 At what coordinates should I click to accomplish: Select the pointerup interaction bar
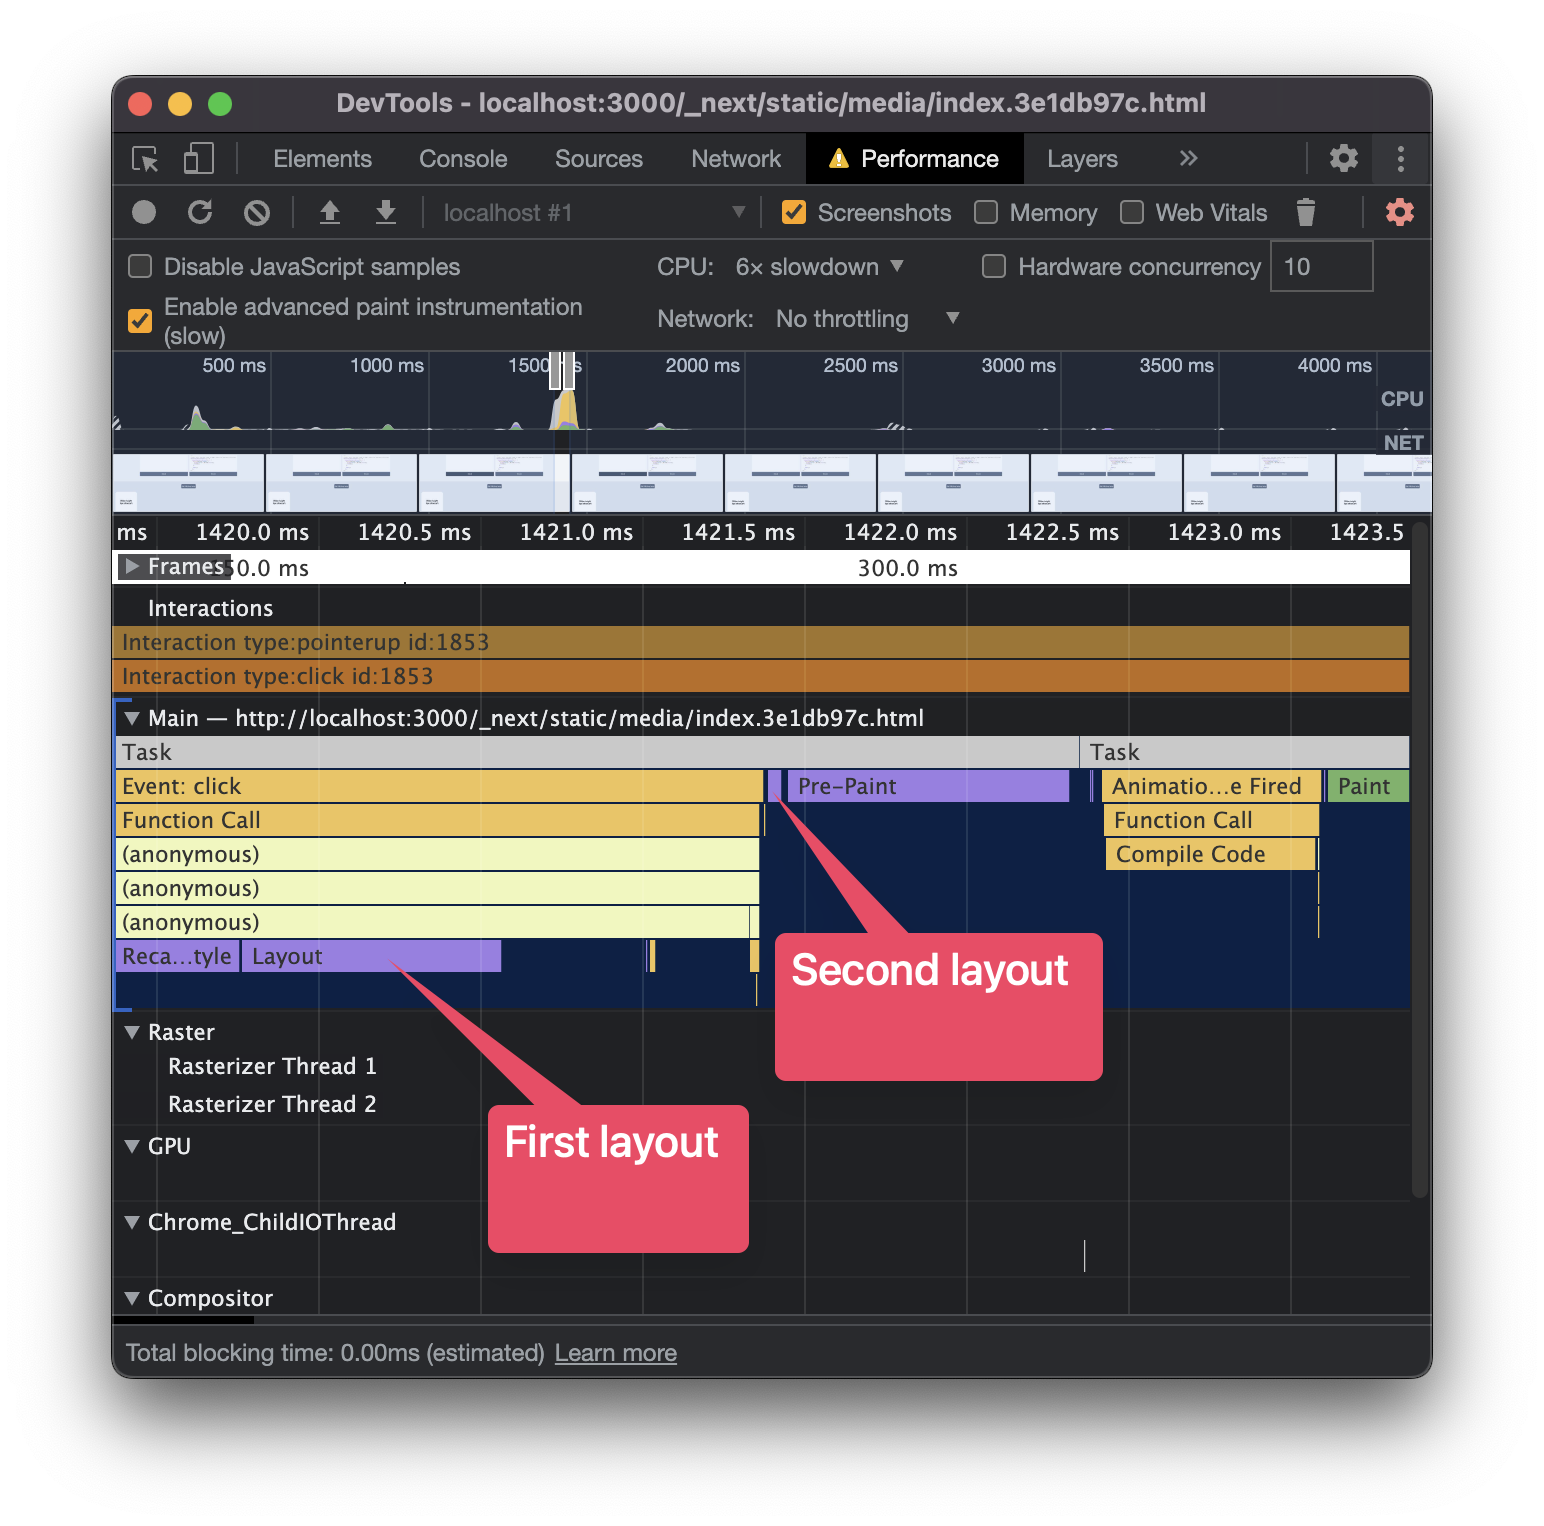762,642
